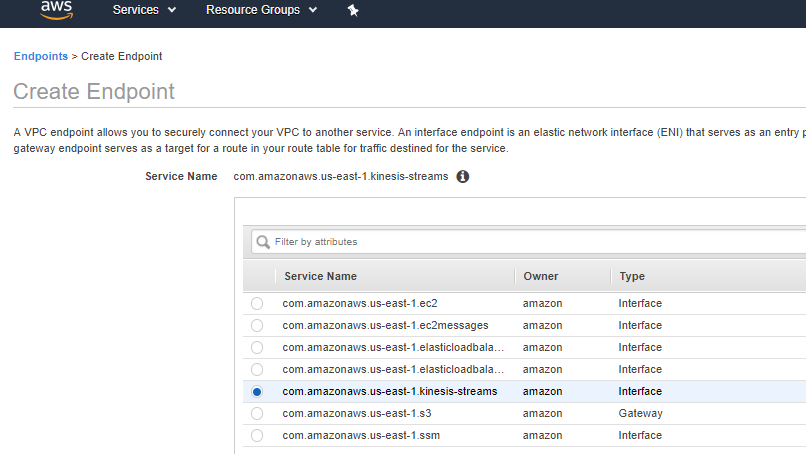Sort by Owner column header
The width and height of the screenshot is (806, 454).
point(540,276)
